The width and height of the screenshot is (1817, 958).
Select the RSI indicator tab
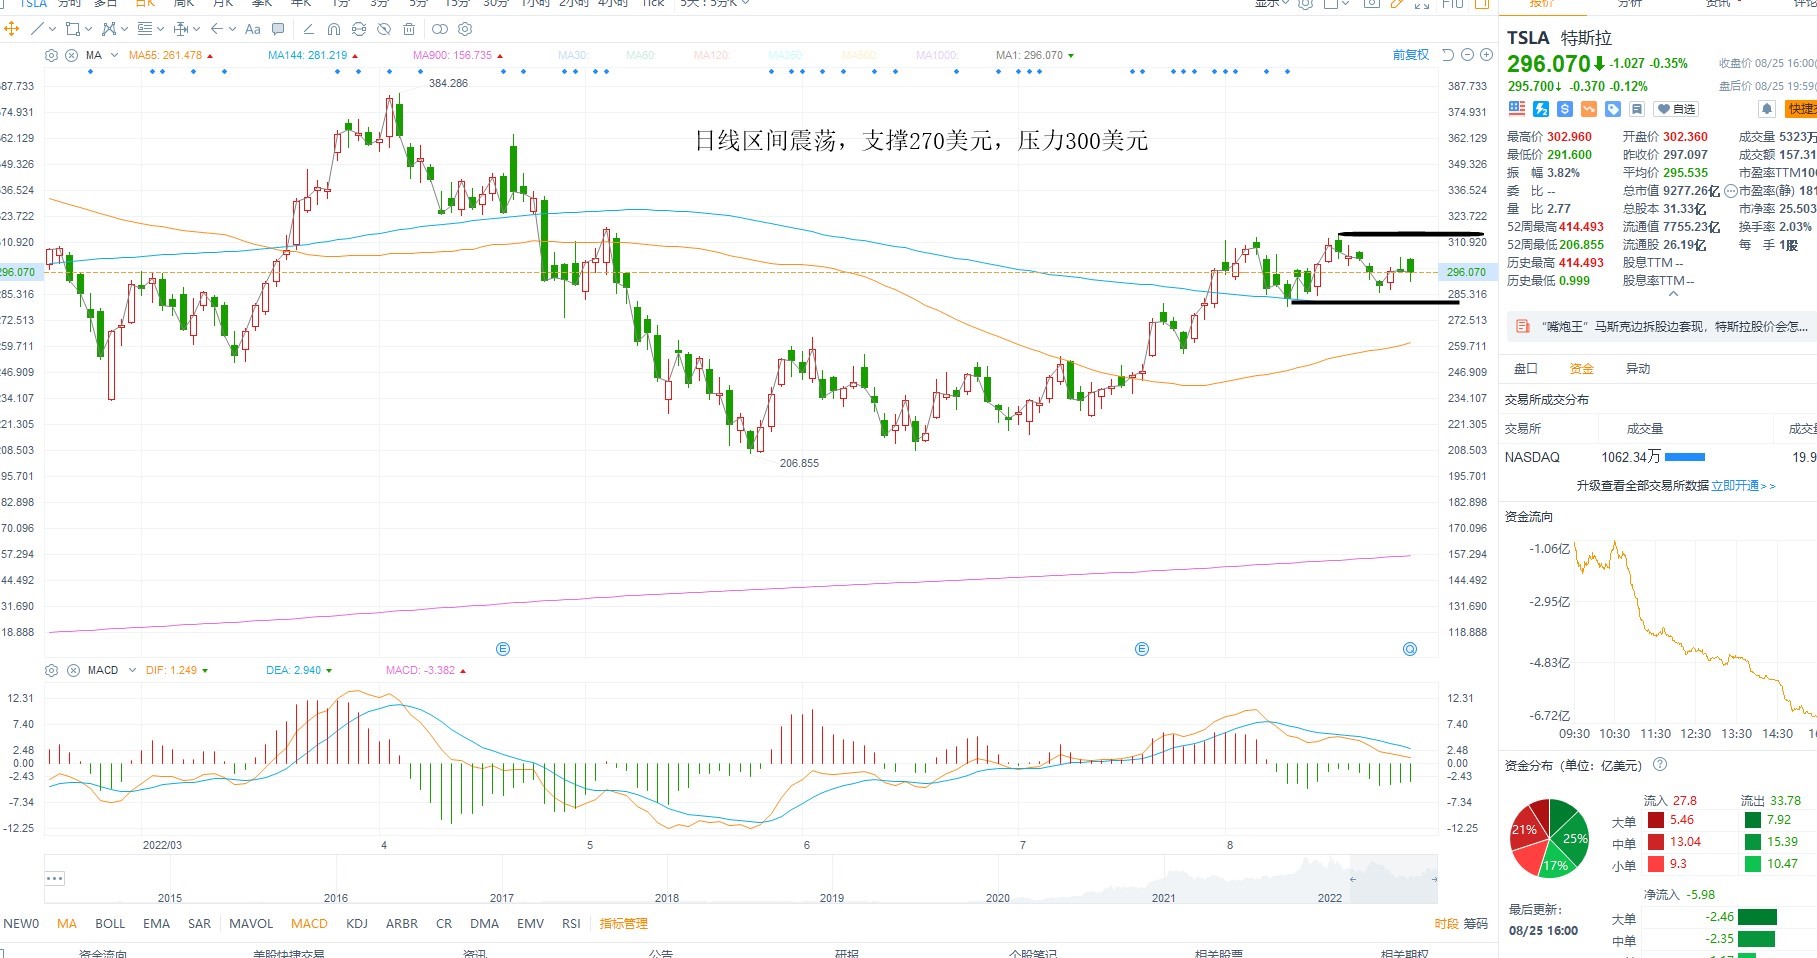(x=571, y=924)
